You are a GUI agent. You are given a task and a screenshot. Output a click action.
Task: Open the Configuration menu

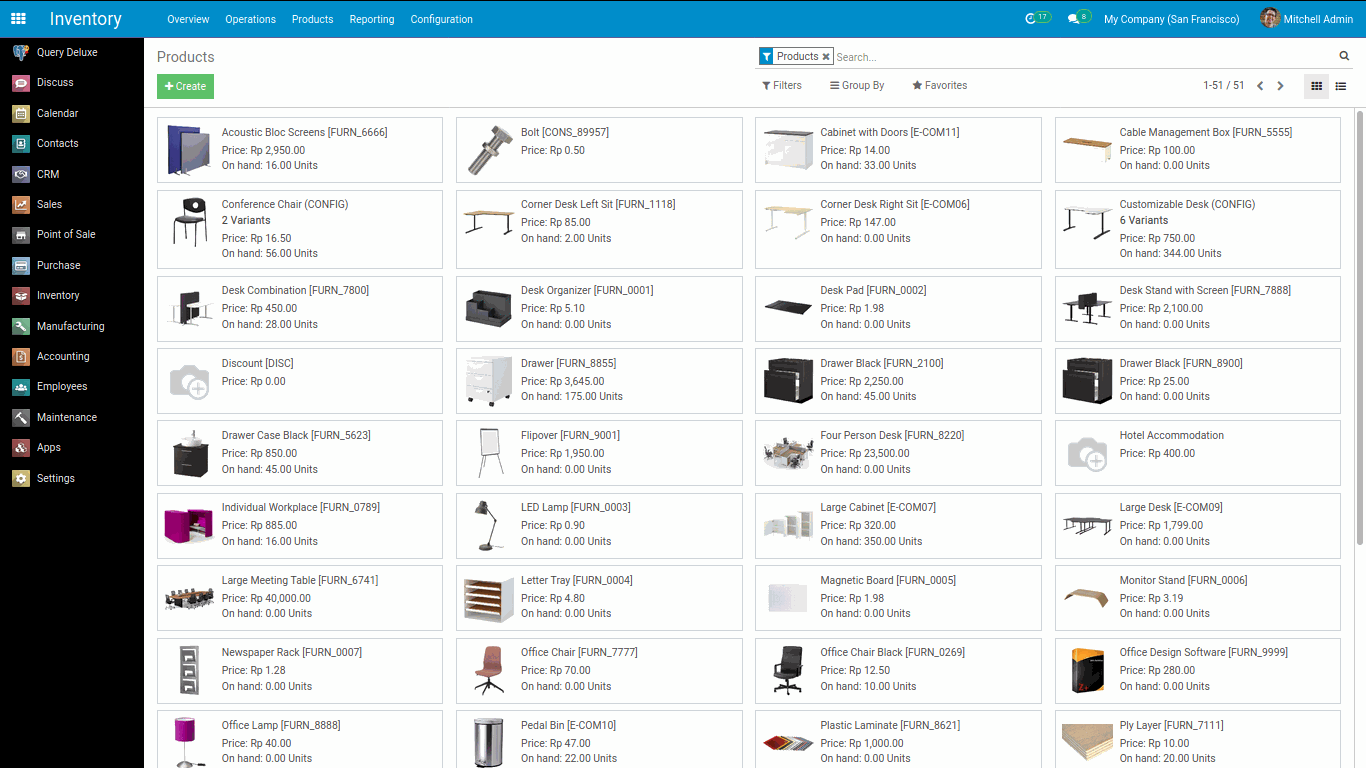[x=441, y=19]
